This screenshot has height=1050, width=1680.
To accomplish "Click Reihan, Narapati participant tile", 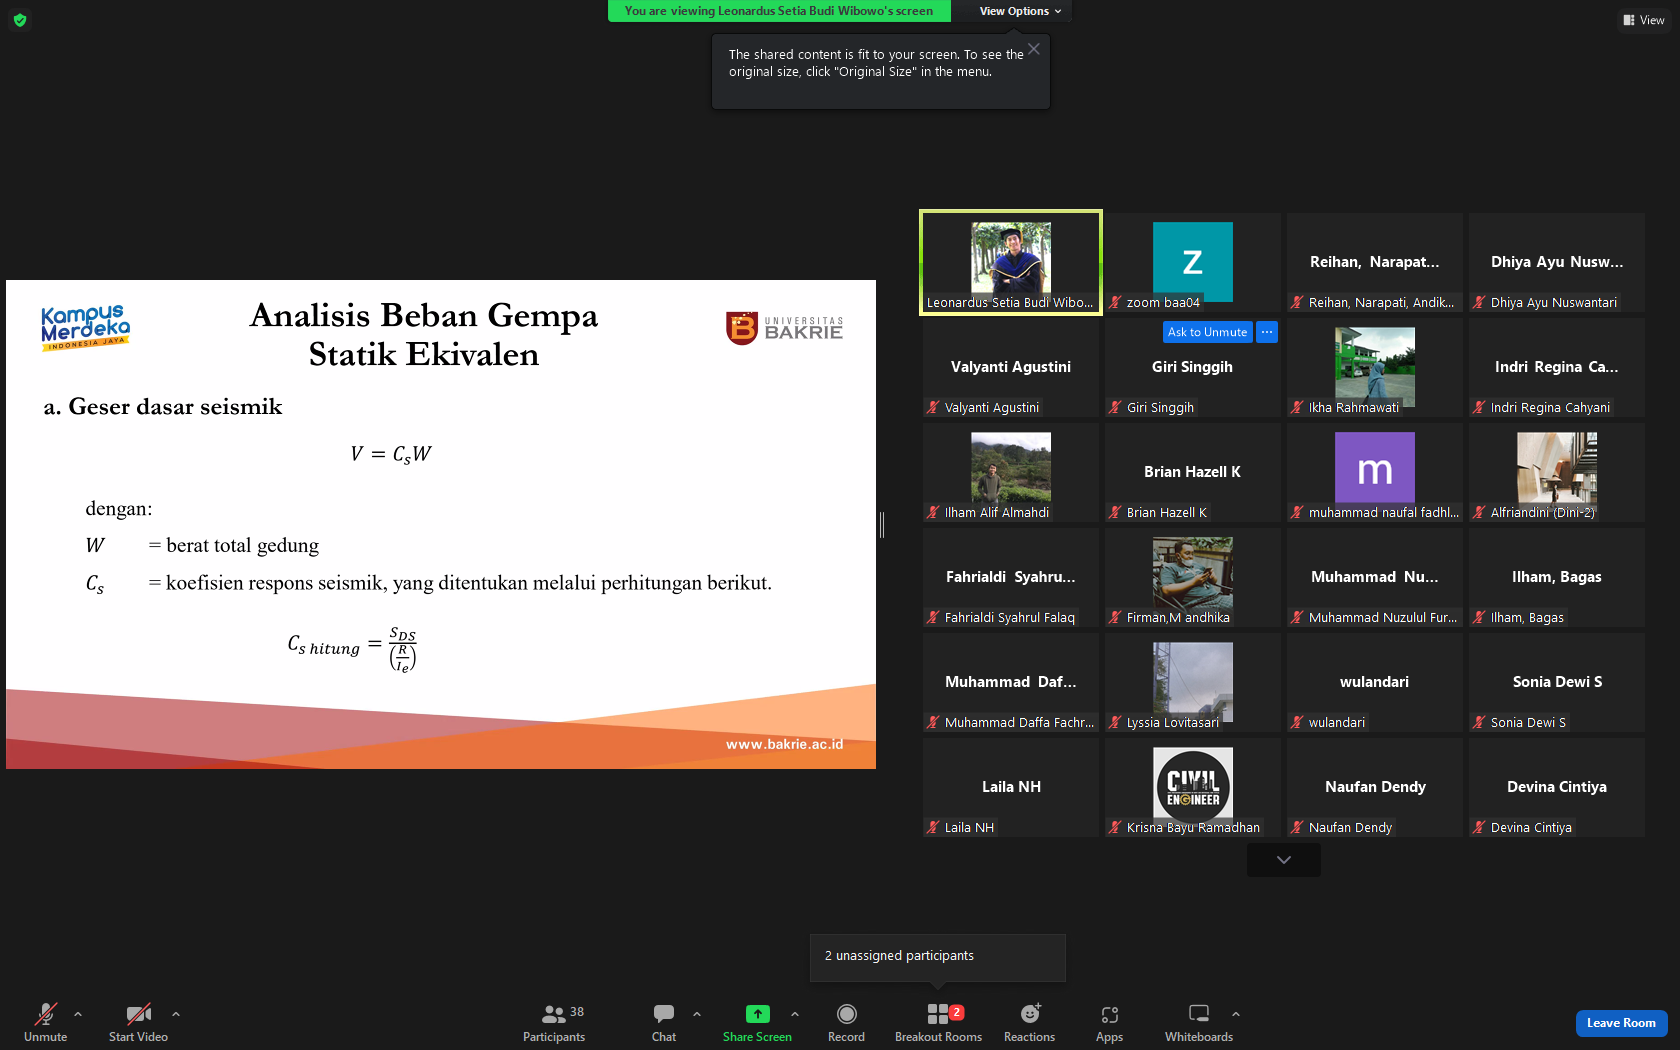I will coord(1375,262).
